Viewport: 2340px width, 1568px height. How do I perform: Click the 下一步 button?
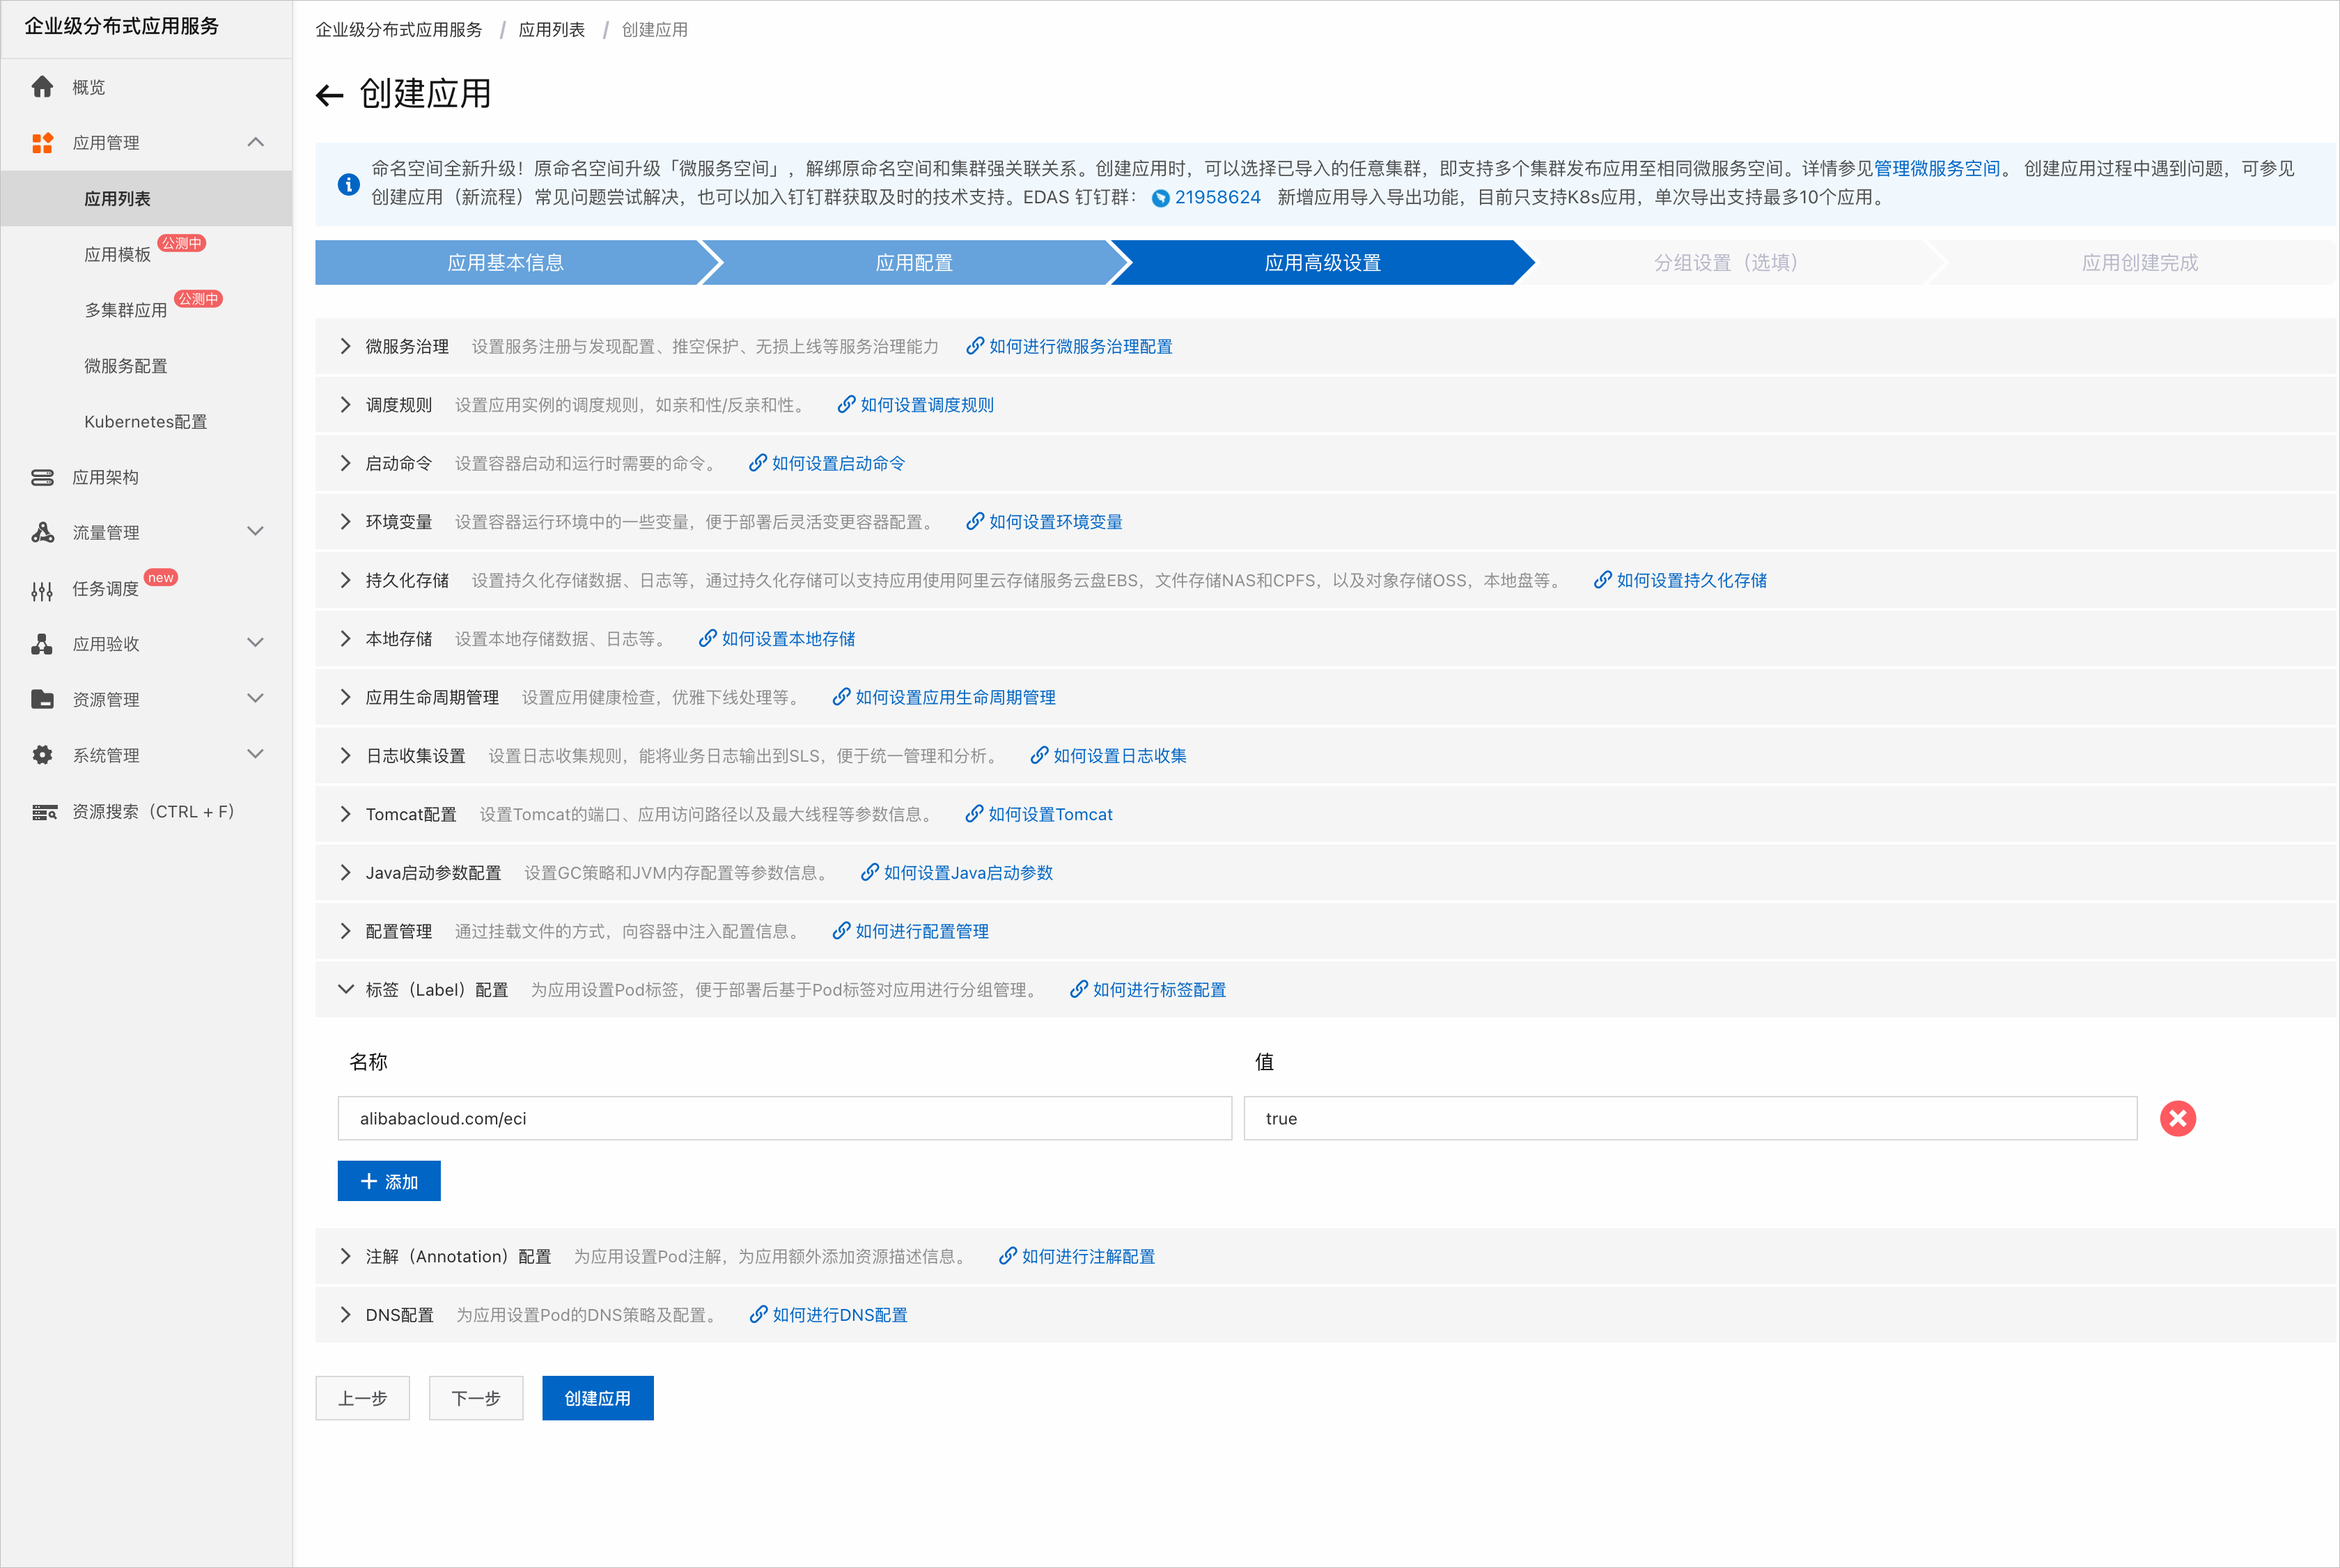click(476, 1398)
